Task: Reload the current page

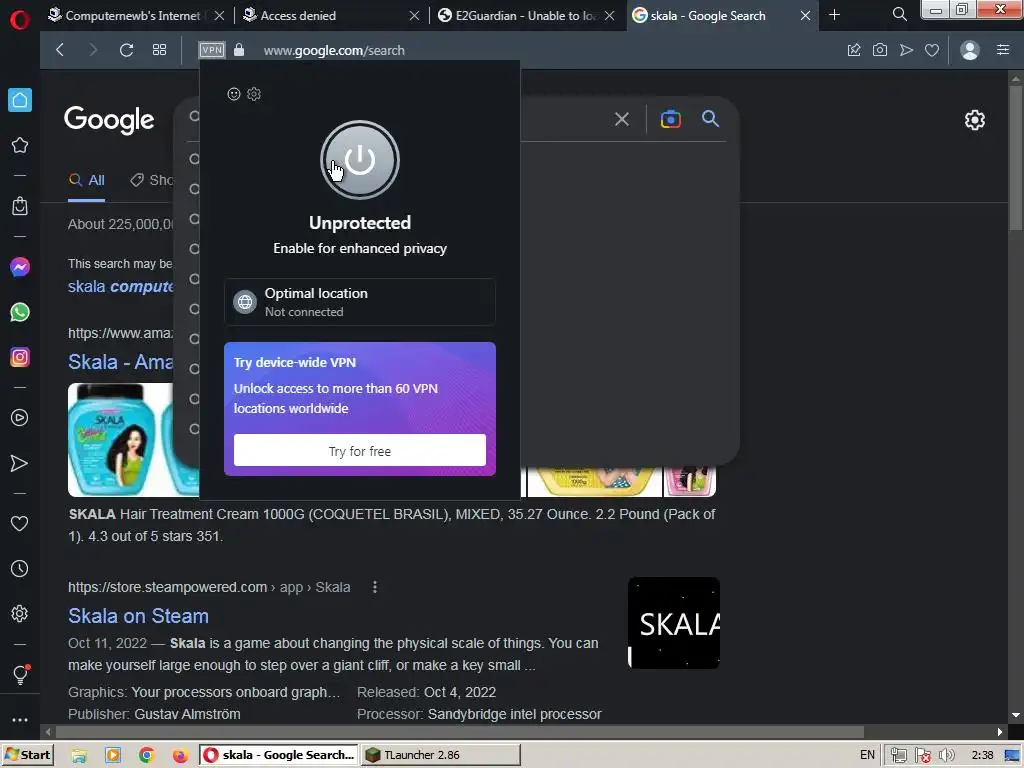Action: (x=126, y=50)
